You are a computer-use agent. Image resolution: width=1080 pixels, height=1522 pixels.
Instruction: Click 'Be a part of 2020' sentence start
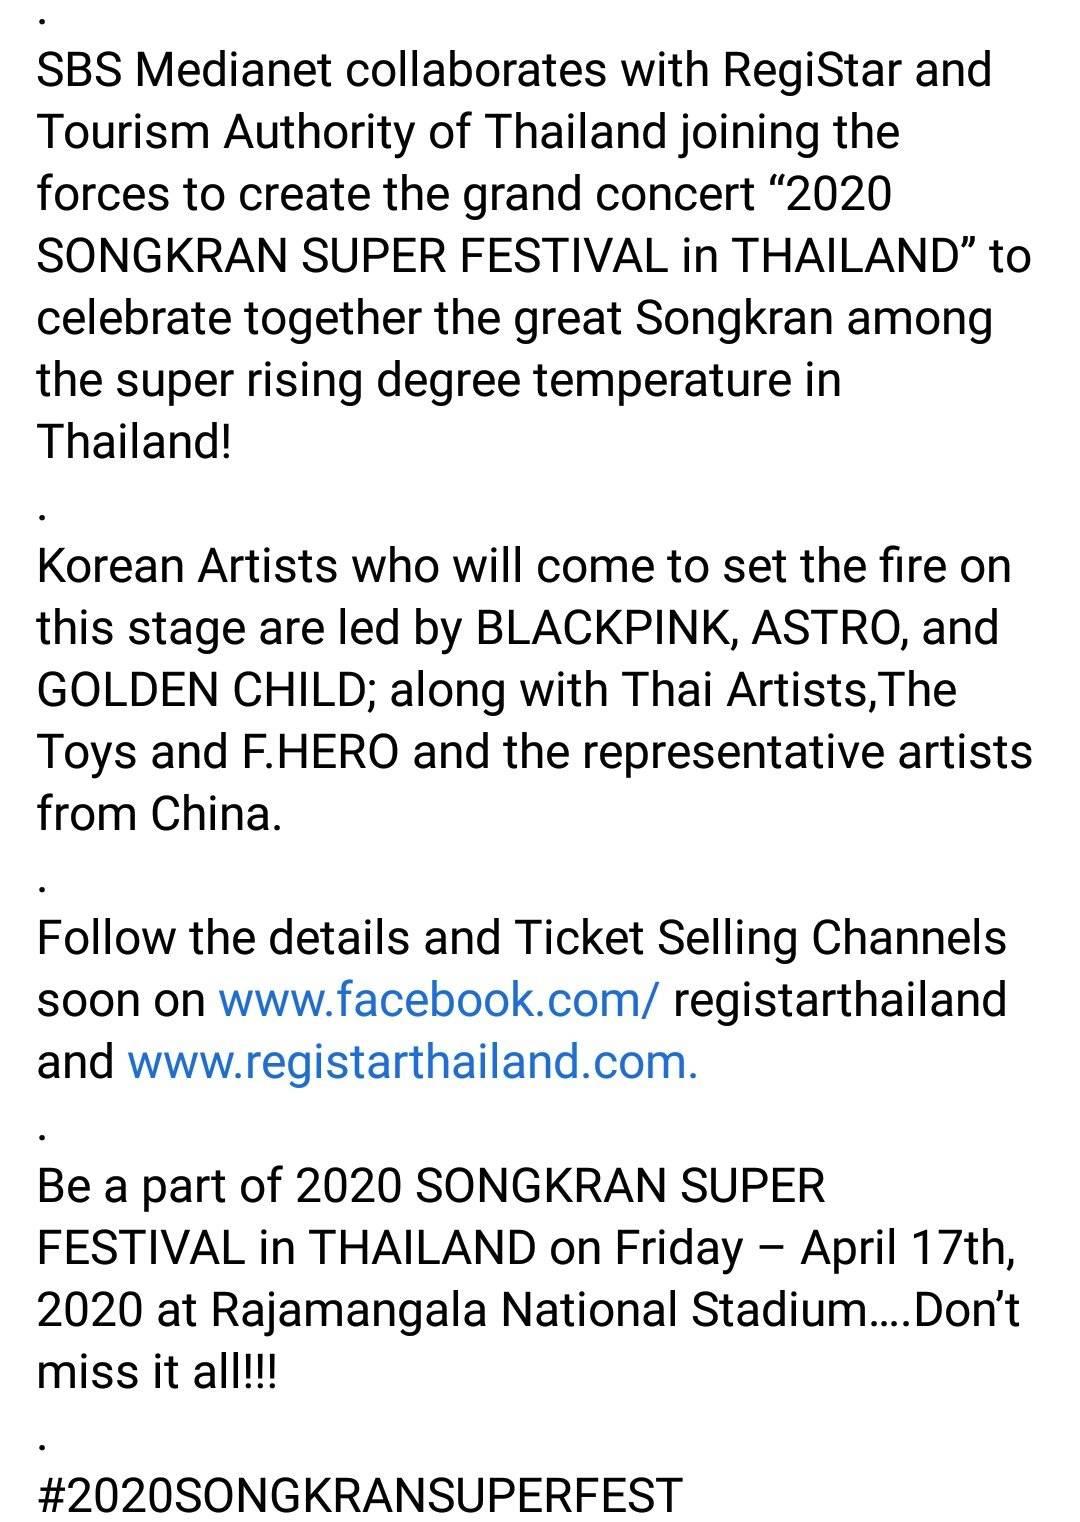(x=220, y=1185)
